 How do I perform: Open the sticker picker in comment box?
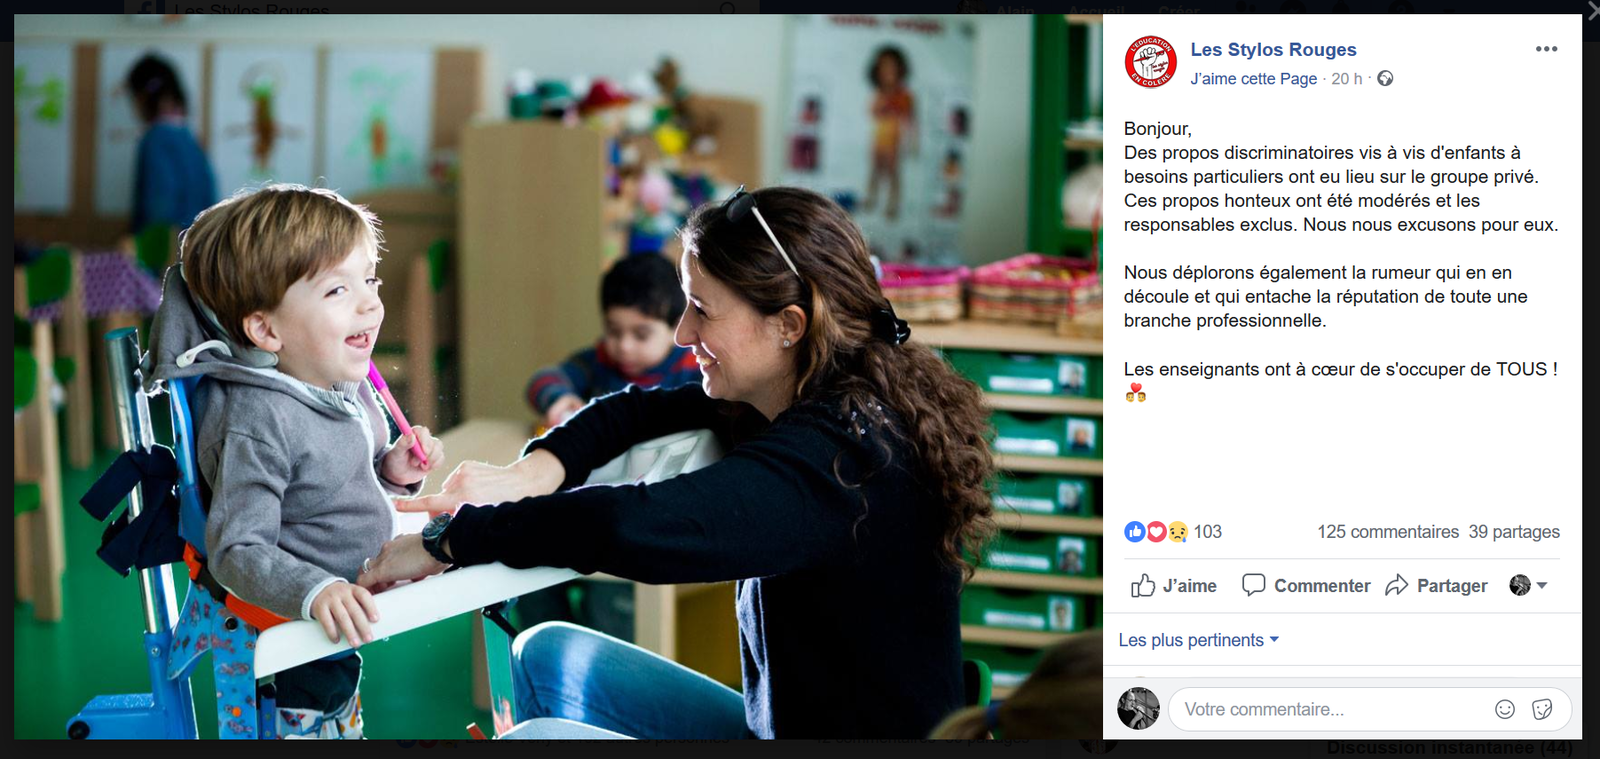pyautogui.click(x=1542, y=709)
